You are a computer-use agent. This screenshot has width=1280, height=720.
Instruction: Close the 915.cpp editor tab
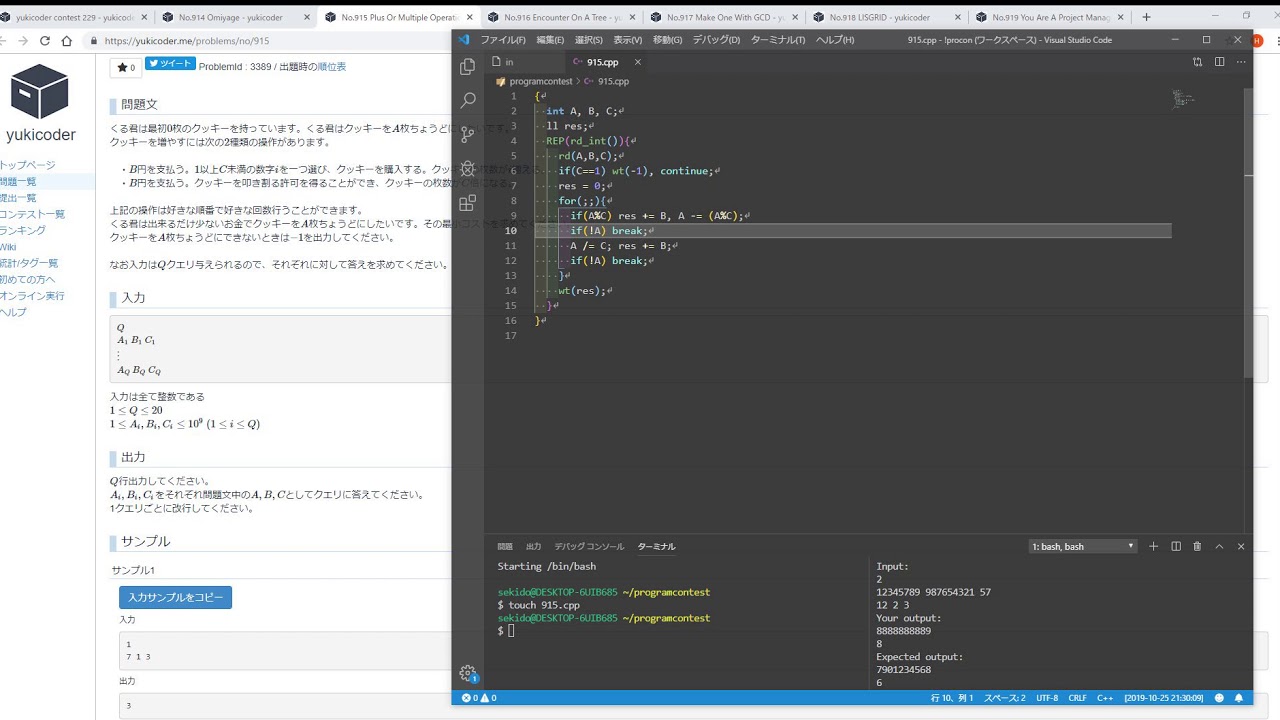click(638, 62)
